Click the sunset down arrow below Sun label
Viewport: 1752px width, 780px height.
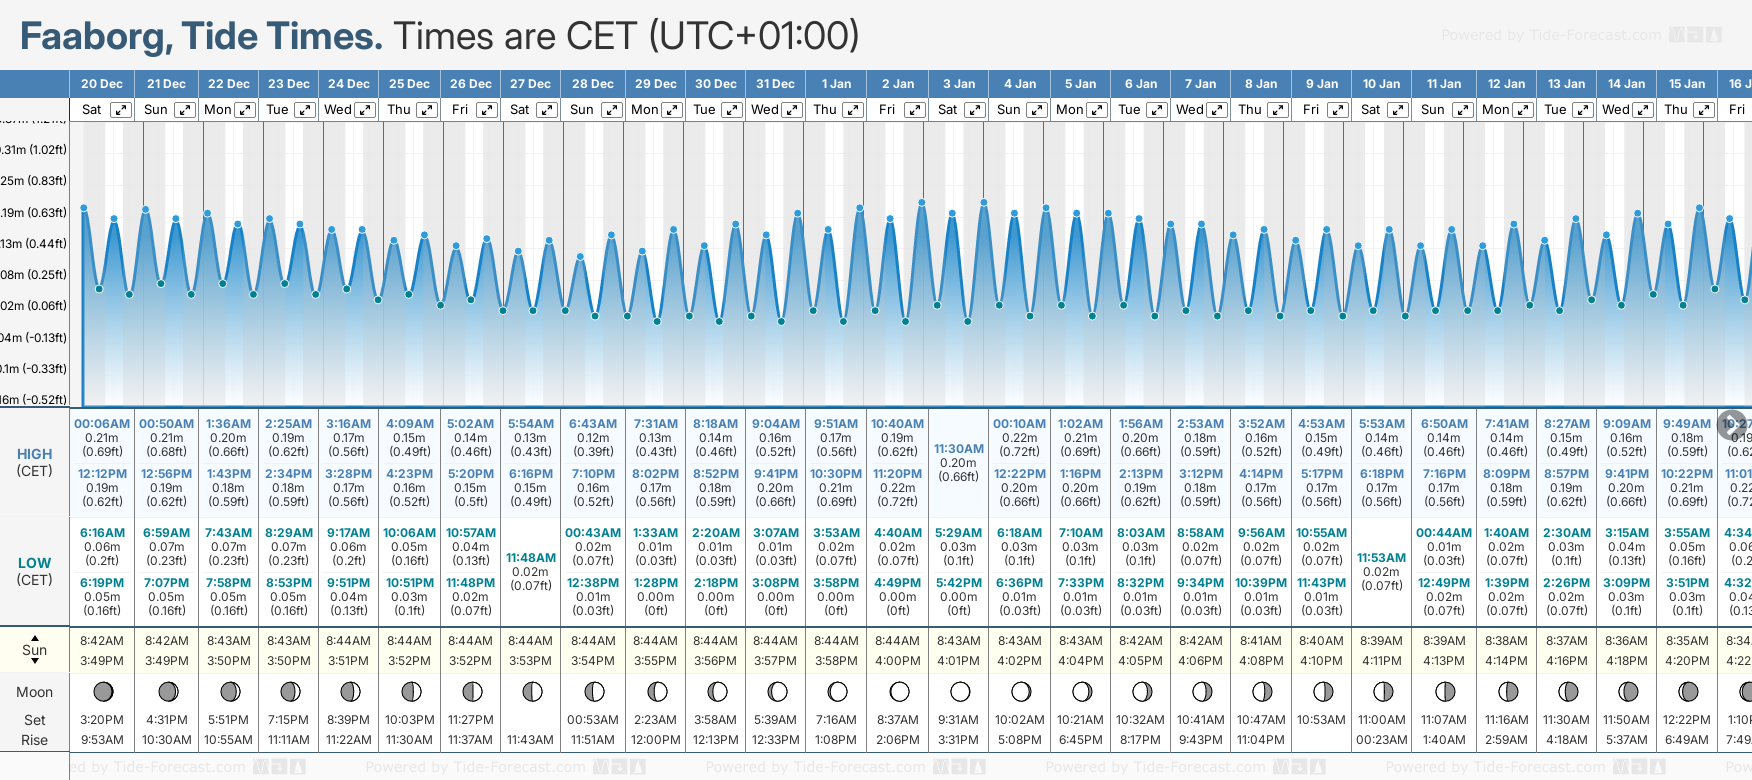[x=35, y=663]
